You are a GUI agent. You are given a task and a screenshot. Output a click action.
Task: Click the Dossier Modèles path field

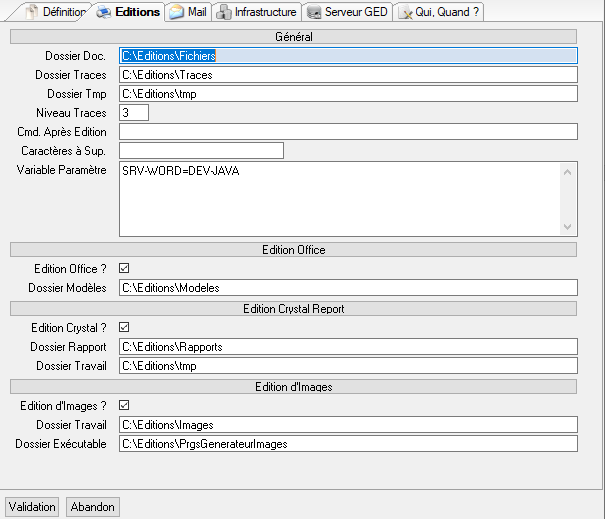coord(347,288)
